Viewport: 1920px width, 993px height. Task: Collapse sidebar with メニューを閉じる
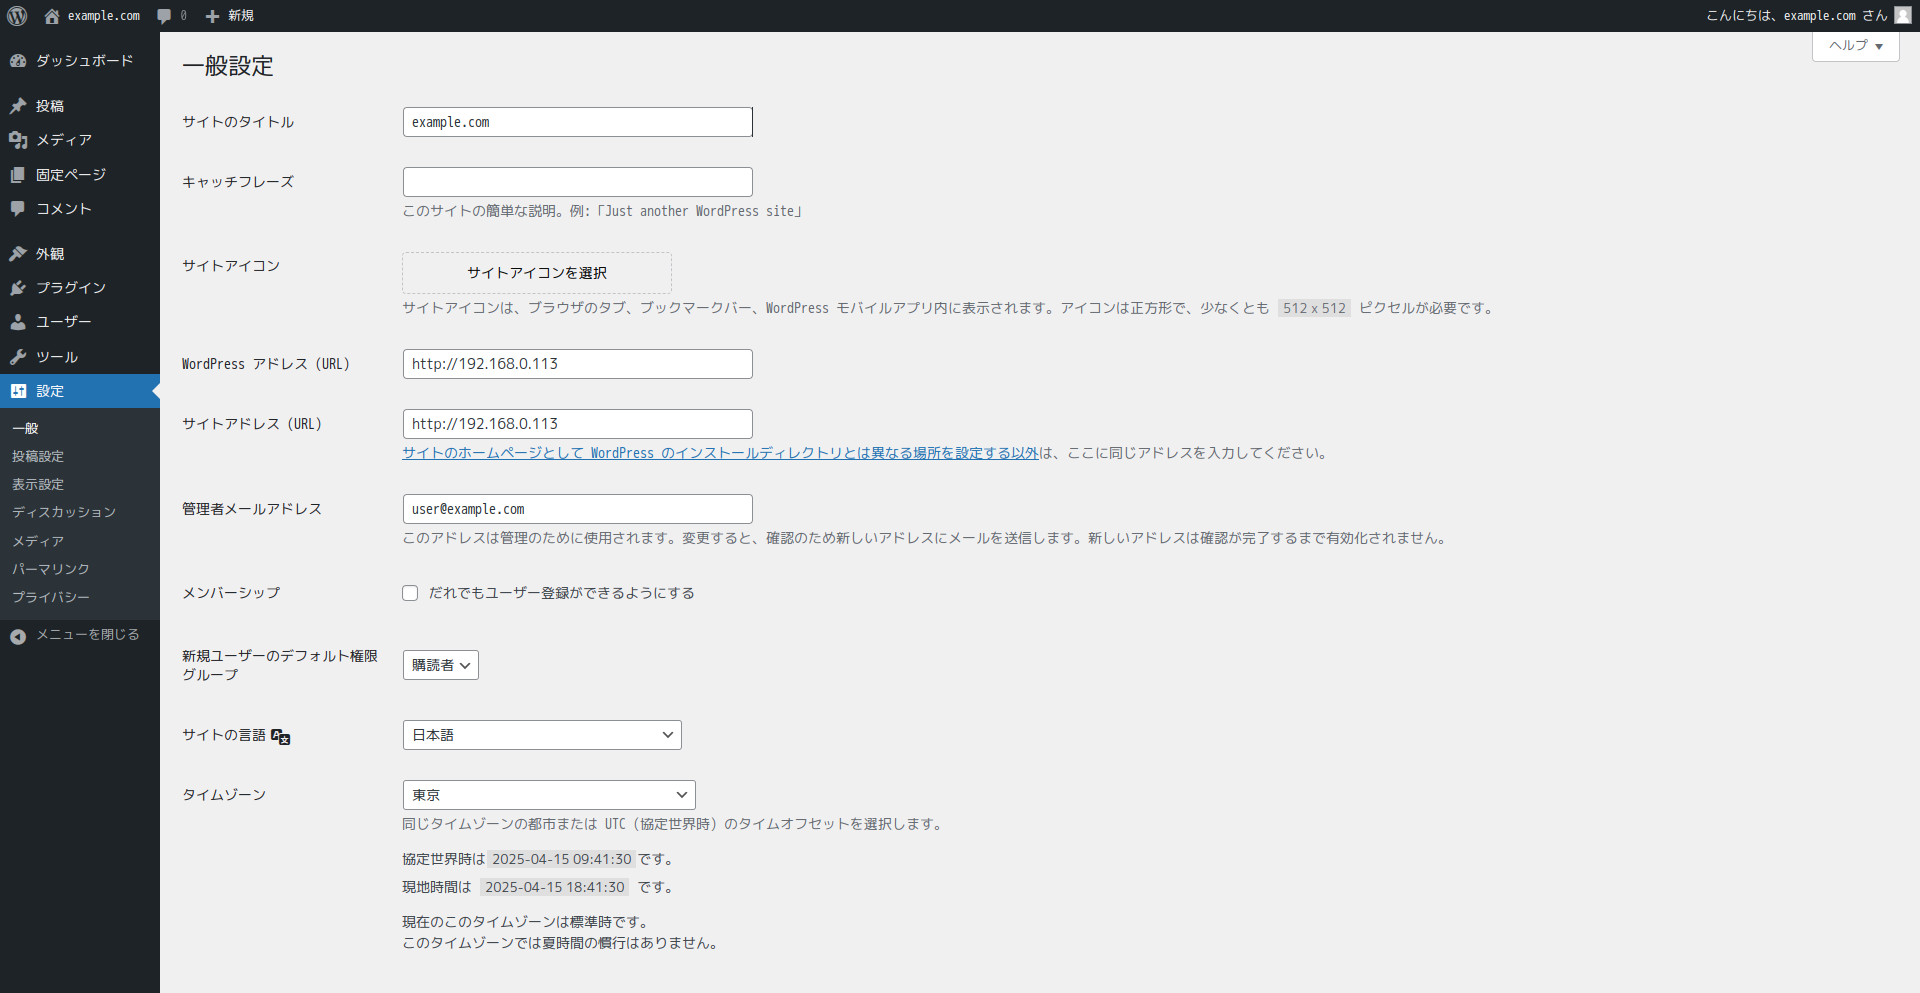[75, 635]
